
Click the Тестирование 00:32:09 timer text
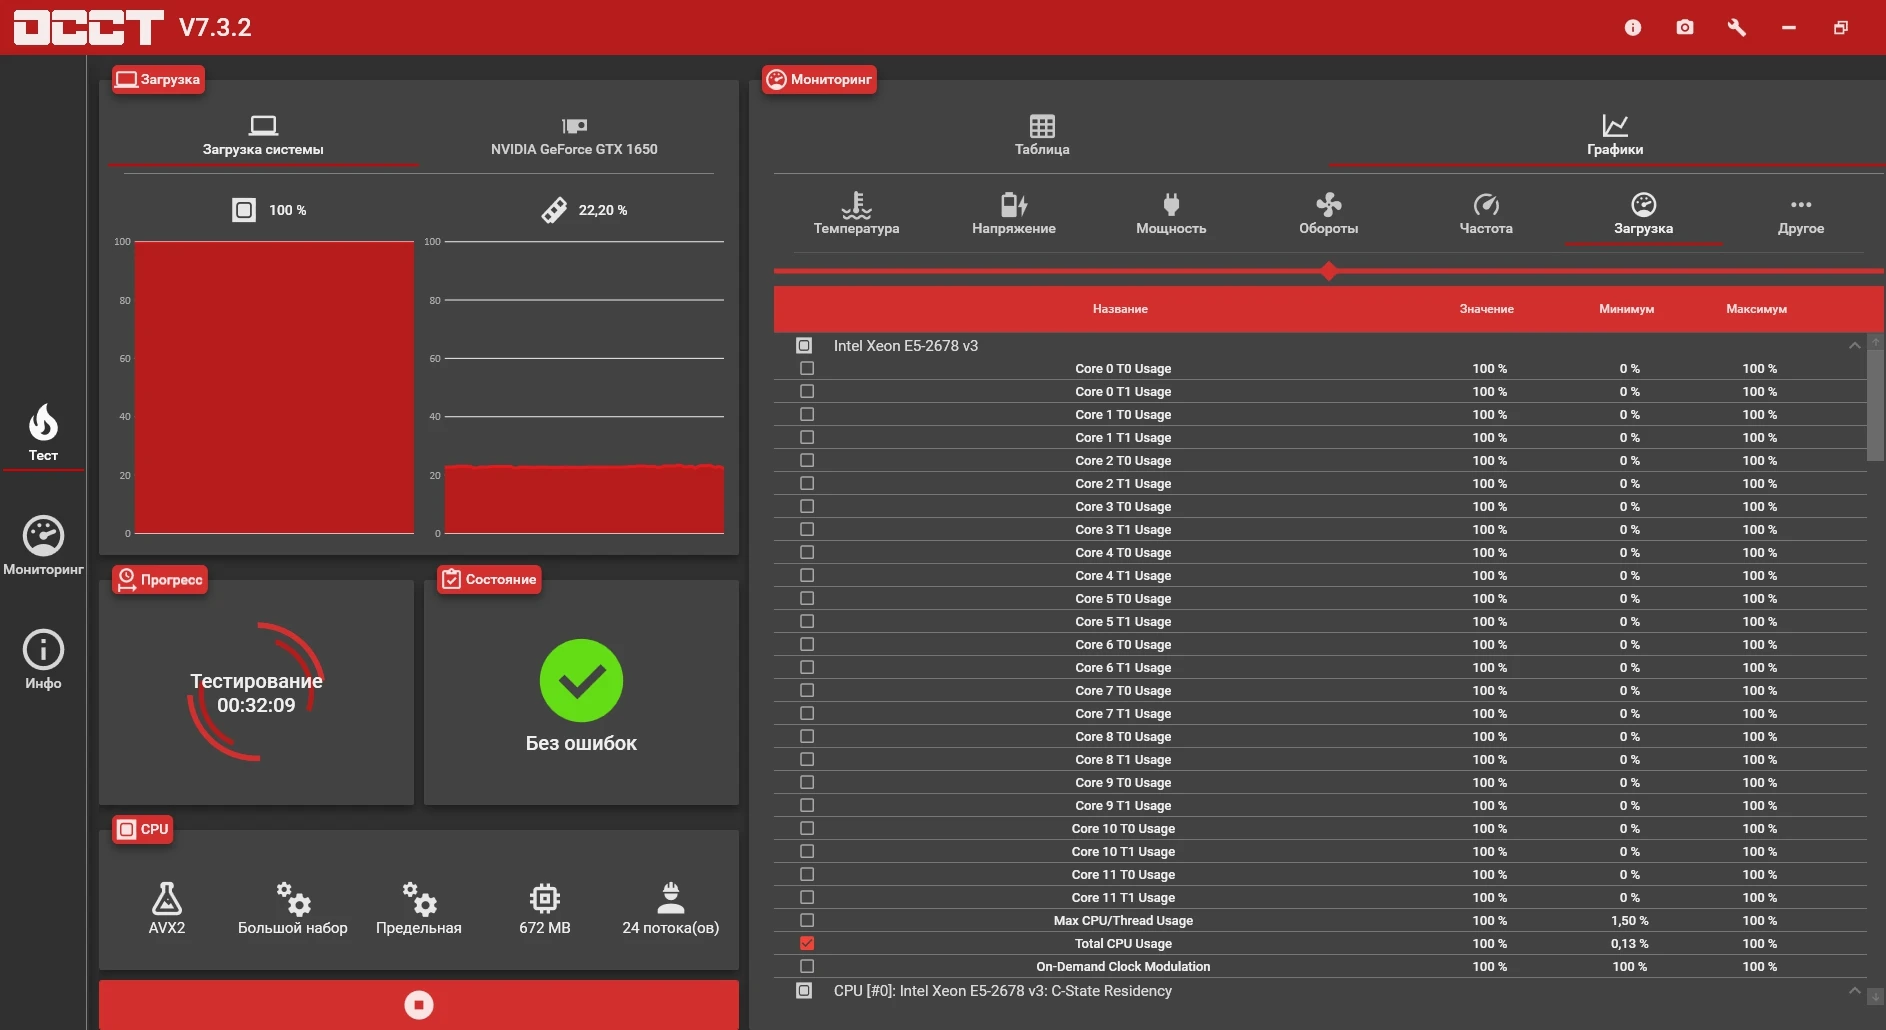pos(256,693)
